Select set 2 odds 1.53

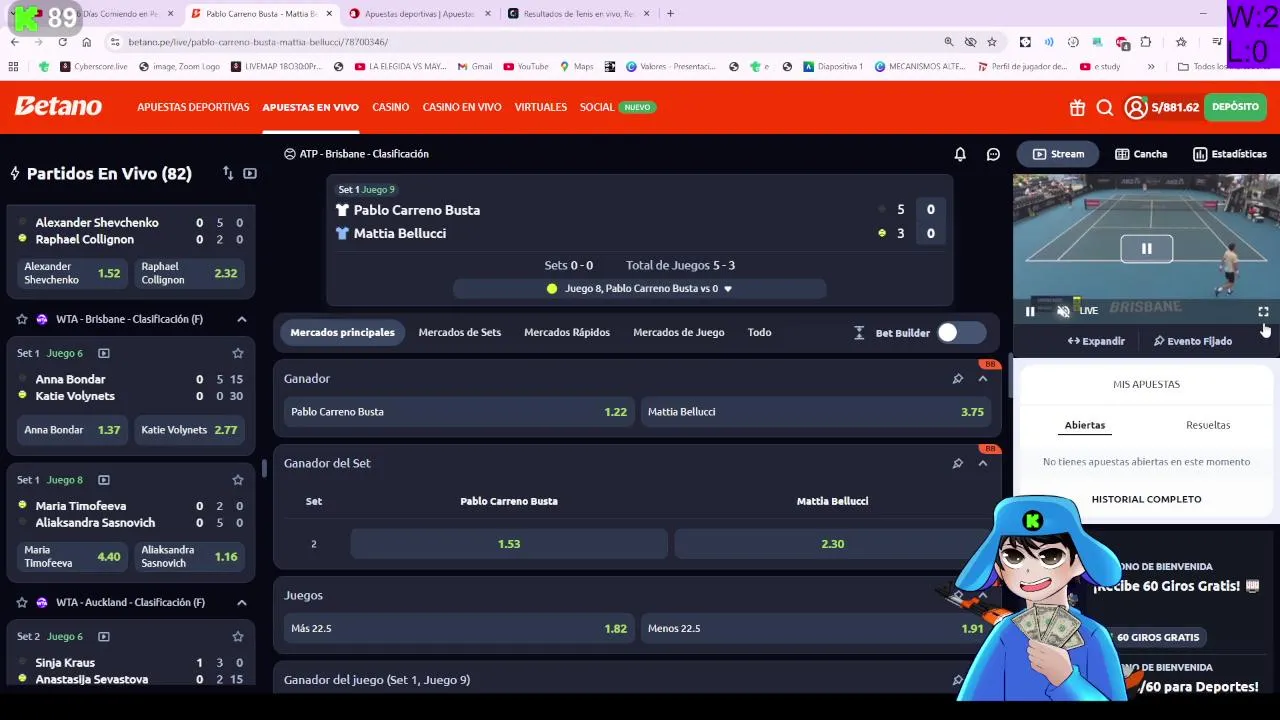tap(509, 544)
